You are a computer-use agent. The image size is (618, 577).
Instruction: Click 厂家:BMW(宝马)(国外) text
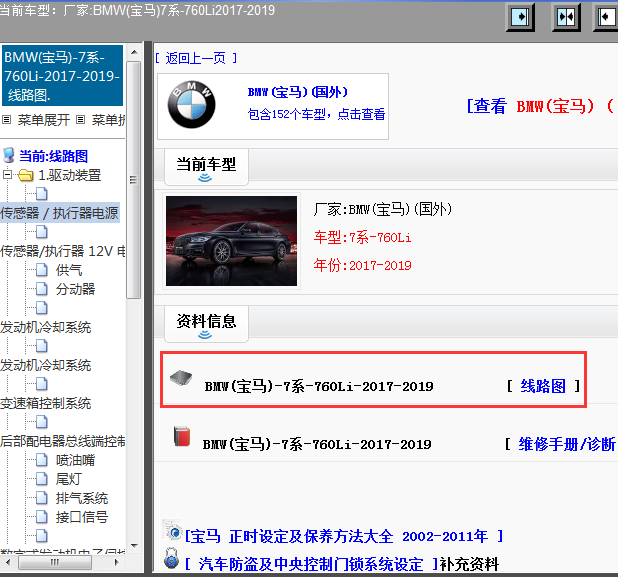[382, 209]
